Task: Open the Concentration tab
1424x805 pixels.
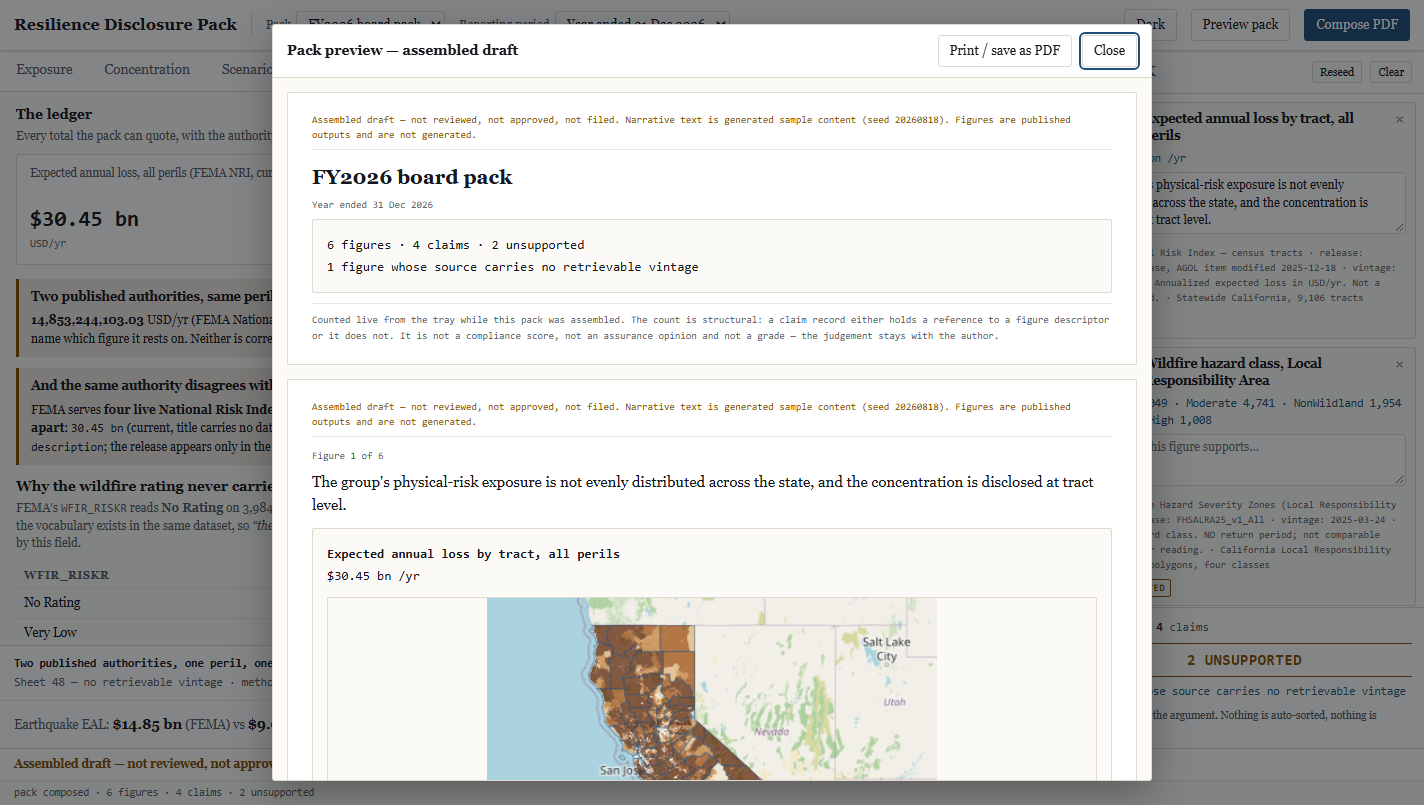Action: pos(147,69)
